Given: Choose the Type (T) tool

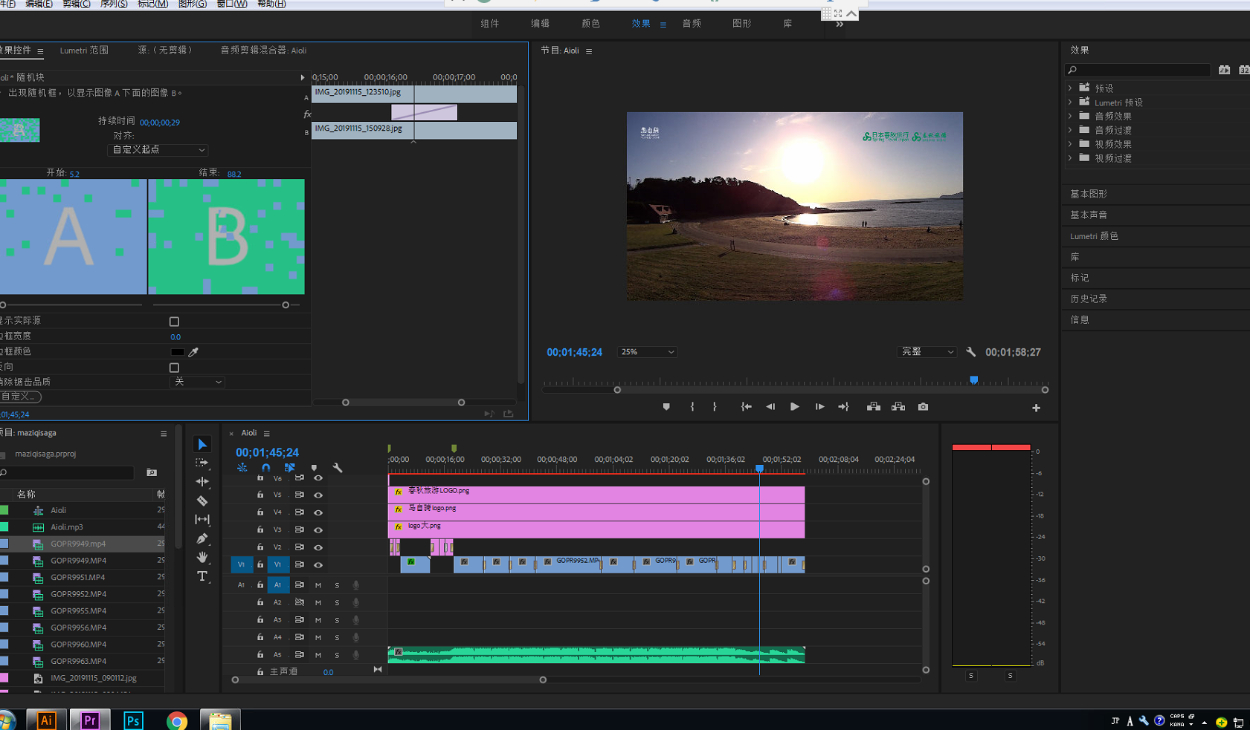Looking at the screenshot, I should coord(202,576).
